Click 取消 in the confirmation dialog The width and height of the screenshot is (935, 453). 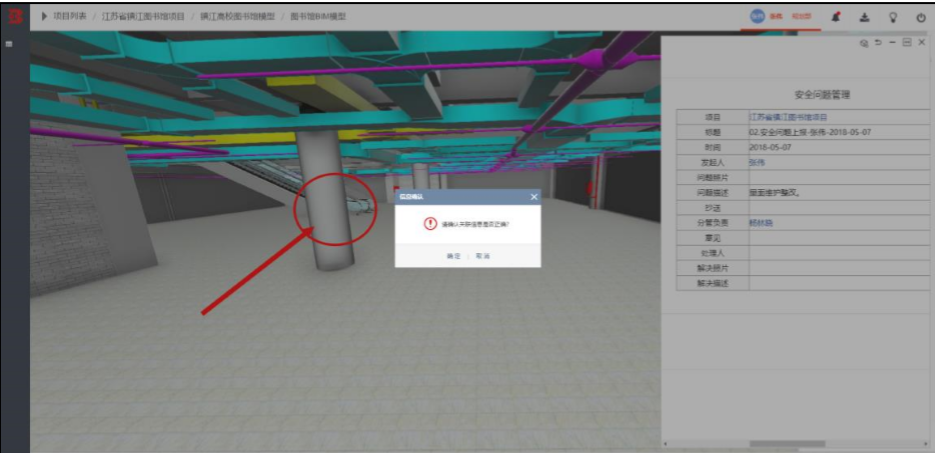point(482,256)
